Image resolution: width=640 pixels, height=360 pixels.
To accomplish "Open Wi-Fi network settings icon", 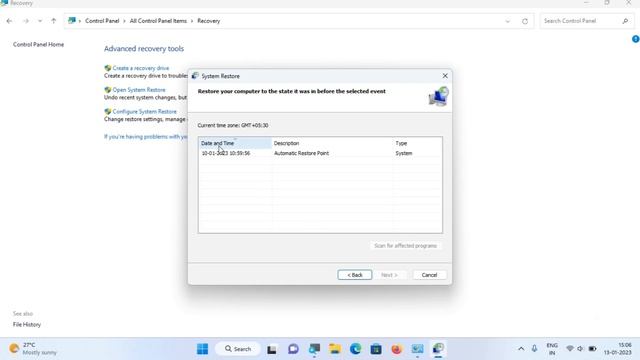I will 570,349.
